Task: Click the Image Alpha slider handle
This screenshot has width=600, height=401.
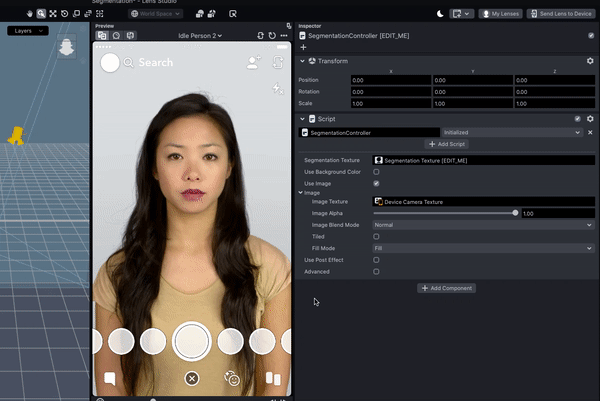Action: click(515, 213)
